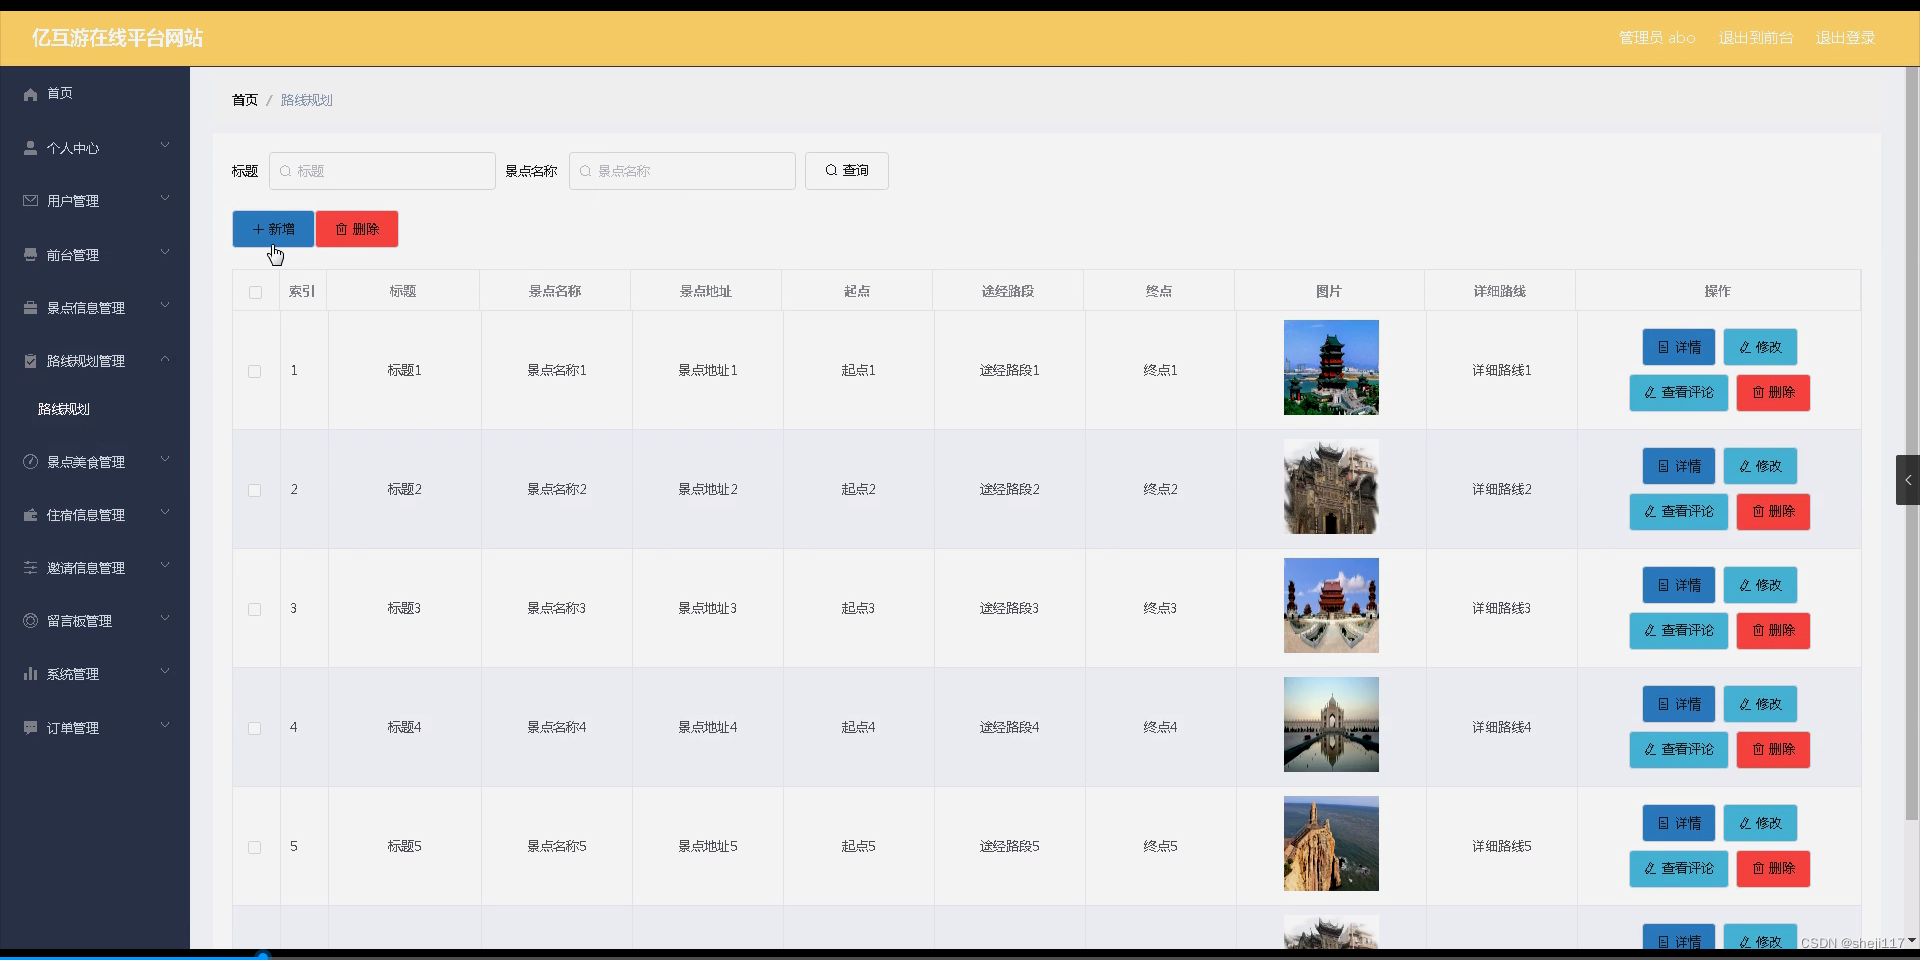Screen dimensions: 1920x960
Task: Click the trash icon on row 4 删除
Action: [1758, 750]
